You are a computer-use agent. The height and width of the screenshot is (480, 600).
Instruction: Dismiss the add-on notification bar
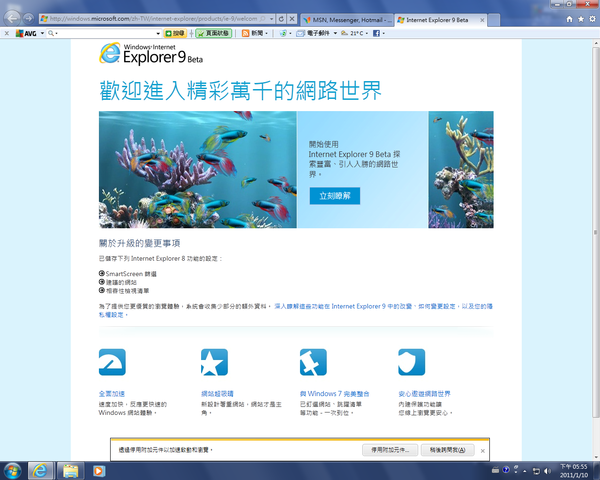tap(483, 451)
